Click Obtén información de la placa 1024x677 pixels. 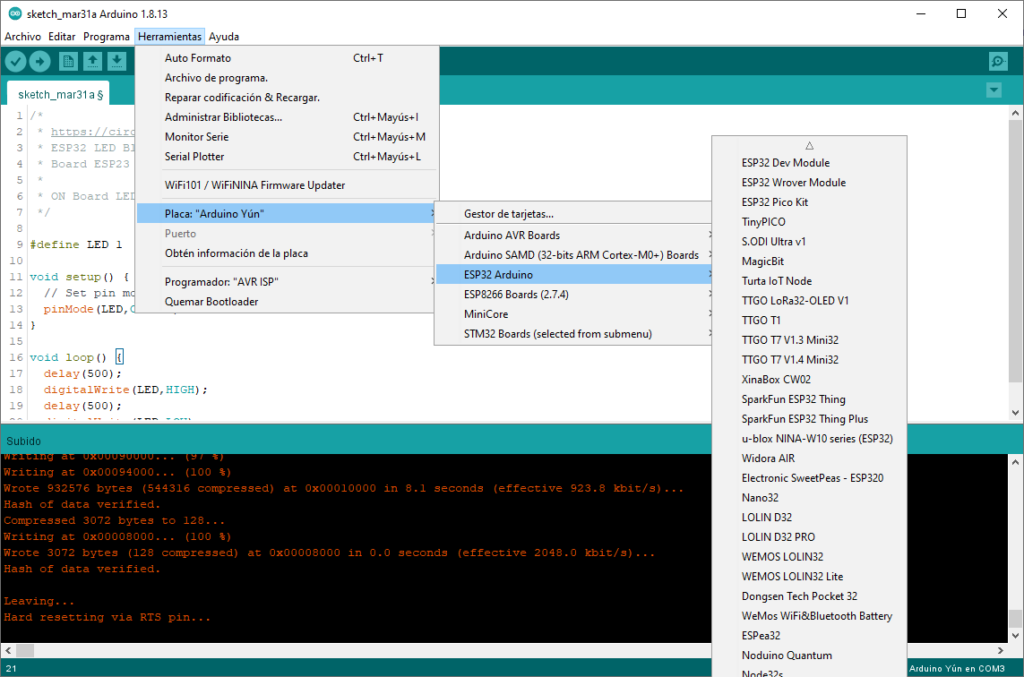coord(287,253)
